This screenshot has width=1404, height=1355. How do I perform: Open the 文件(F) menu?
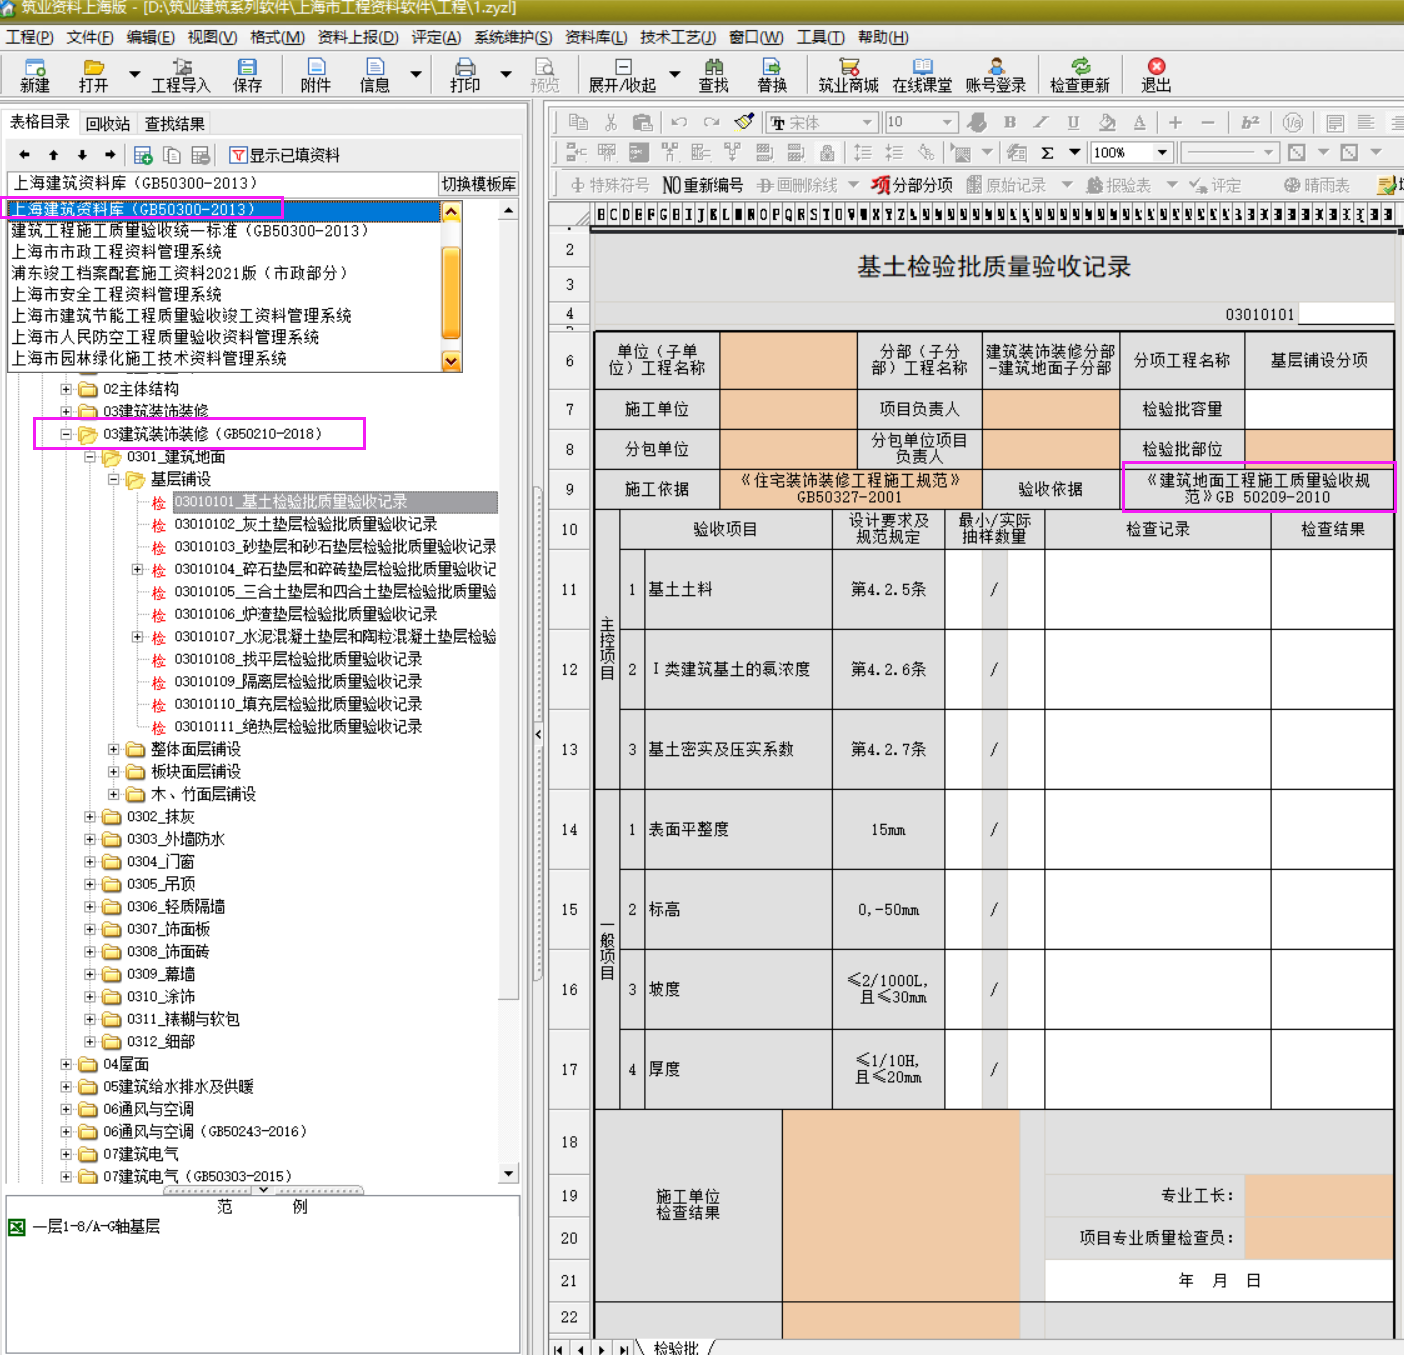coord(90,37)
